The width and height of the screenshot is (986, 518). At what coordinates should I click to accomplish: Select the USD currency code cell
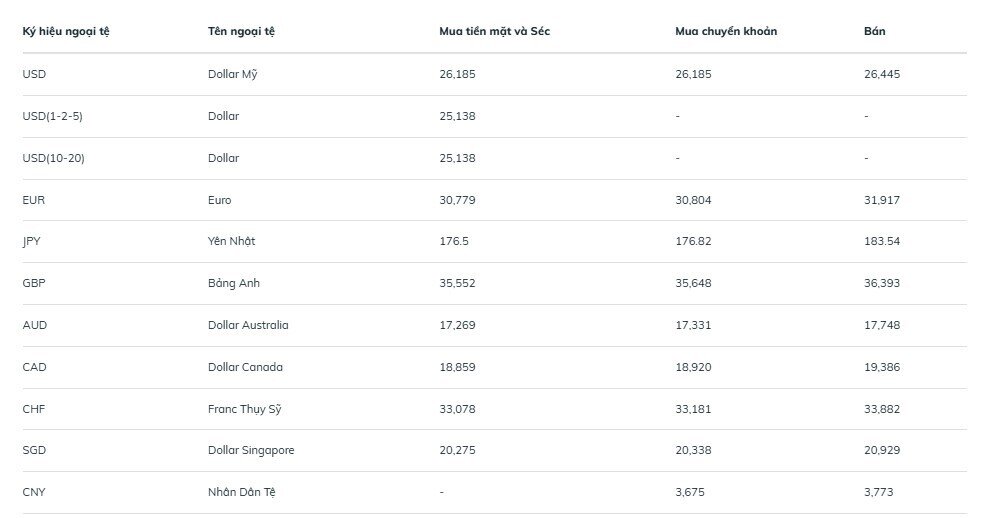point(34,74)
